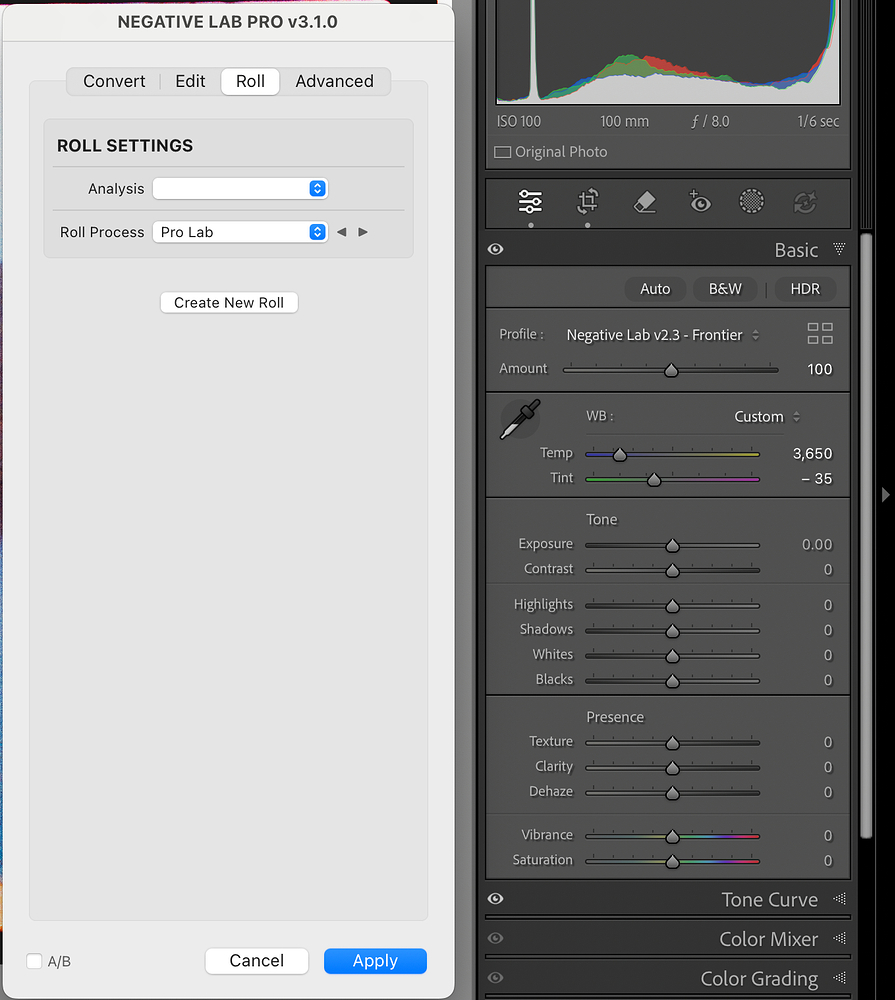Viewport: 895px width, 1000px height.
Task: Open the Red Eye correction tool
Action: click(699, 202)
